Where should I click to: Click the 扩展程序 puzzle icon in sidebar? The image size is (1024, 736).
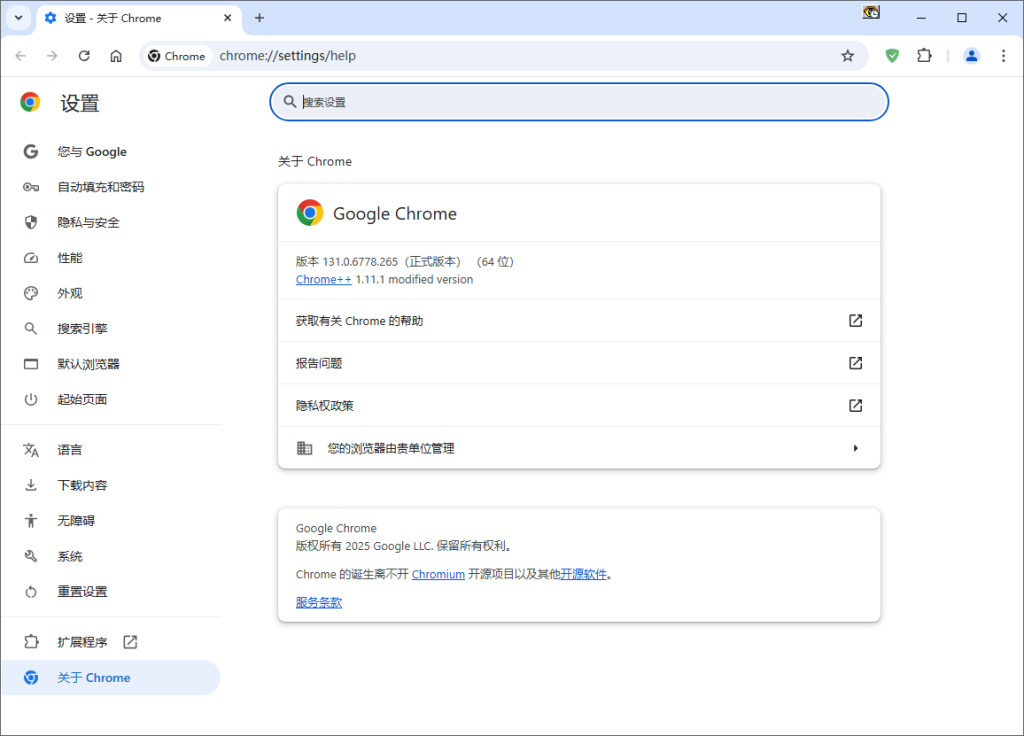[x=31, y=642]
